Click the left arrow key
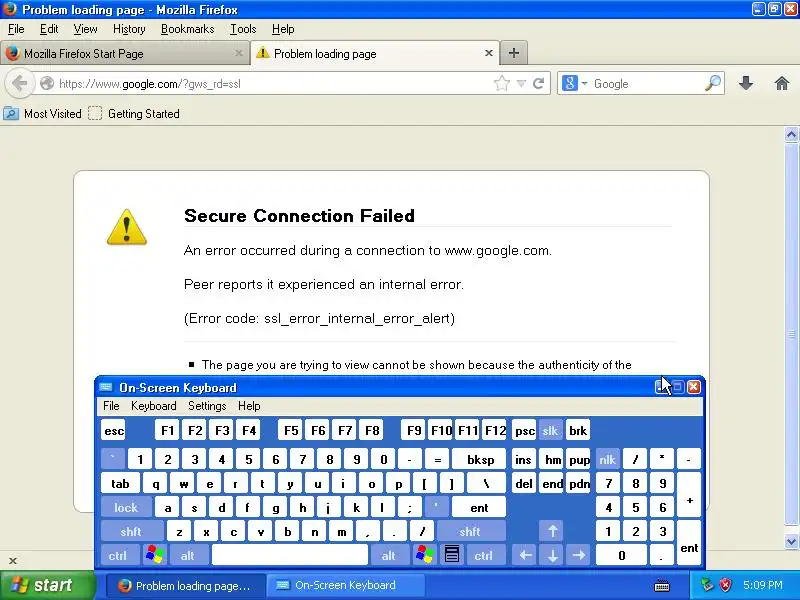This screenshot has width=800, height=600. pos(525,555)
